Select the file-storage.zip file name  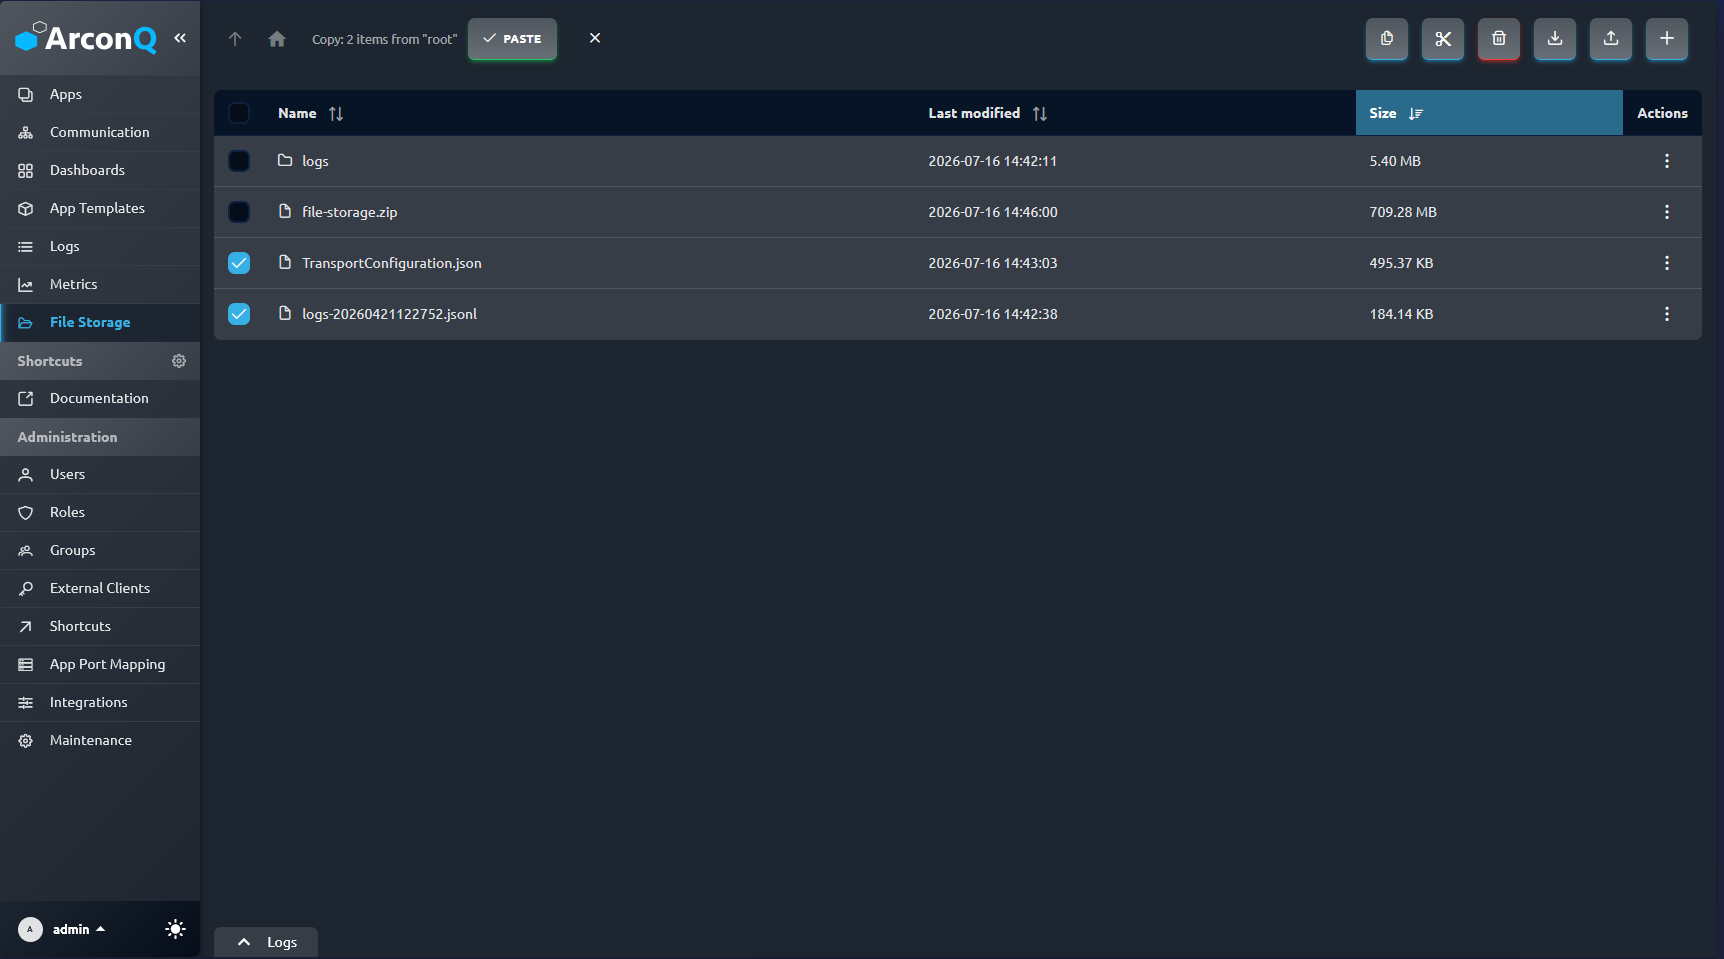click(x=350, y=212)
